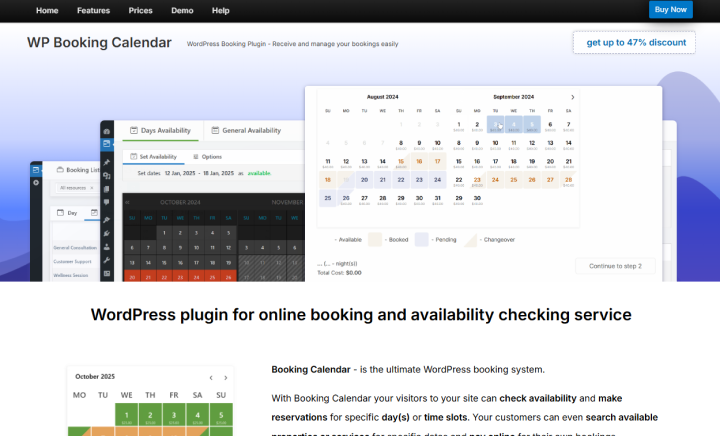Click the get up to 47% discount link

click(634, 43)
